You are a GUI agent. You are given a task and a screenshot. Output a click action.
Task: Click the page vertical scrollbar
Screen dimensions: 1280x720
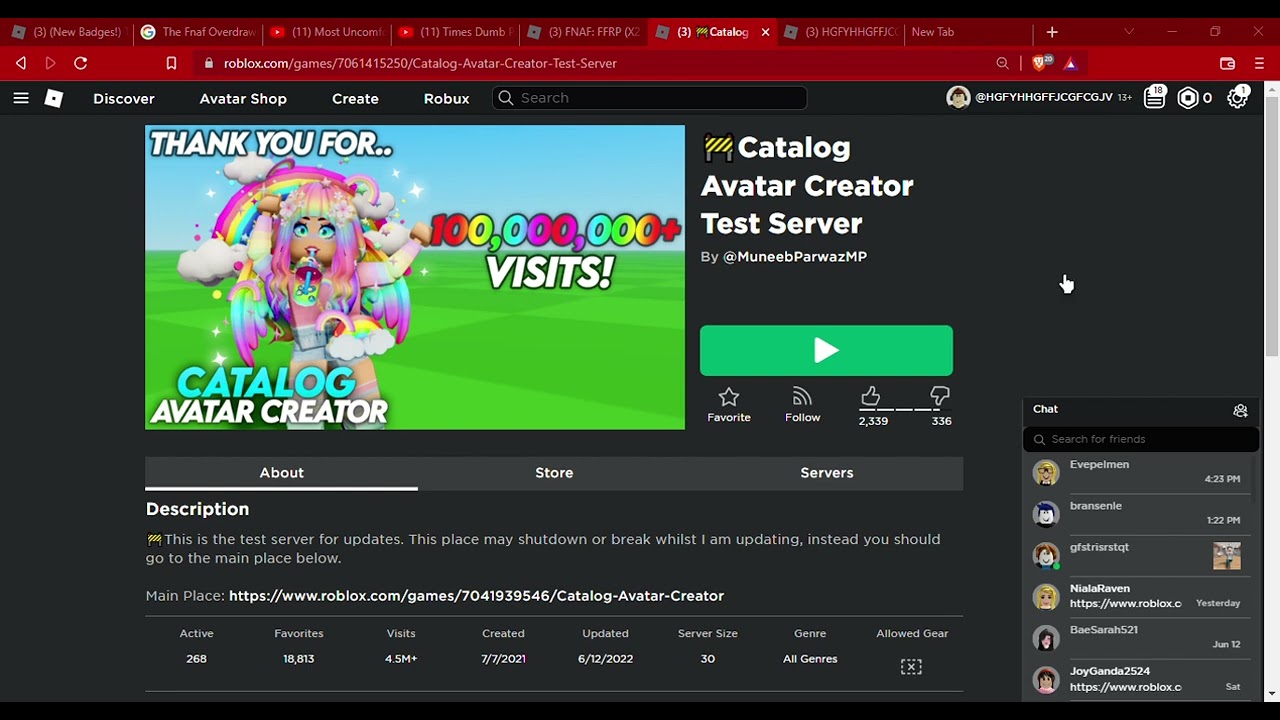(x=1272, y=225)
